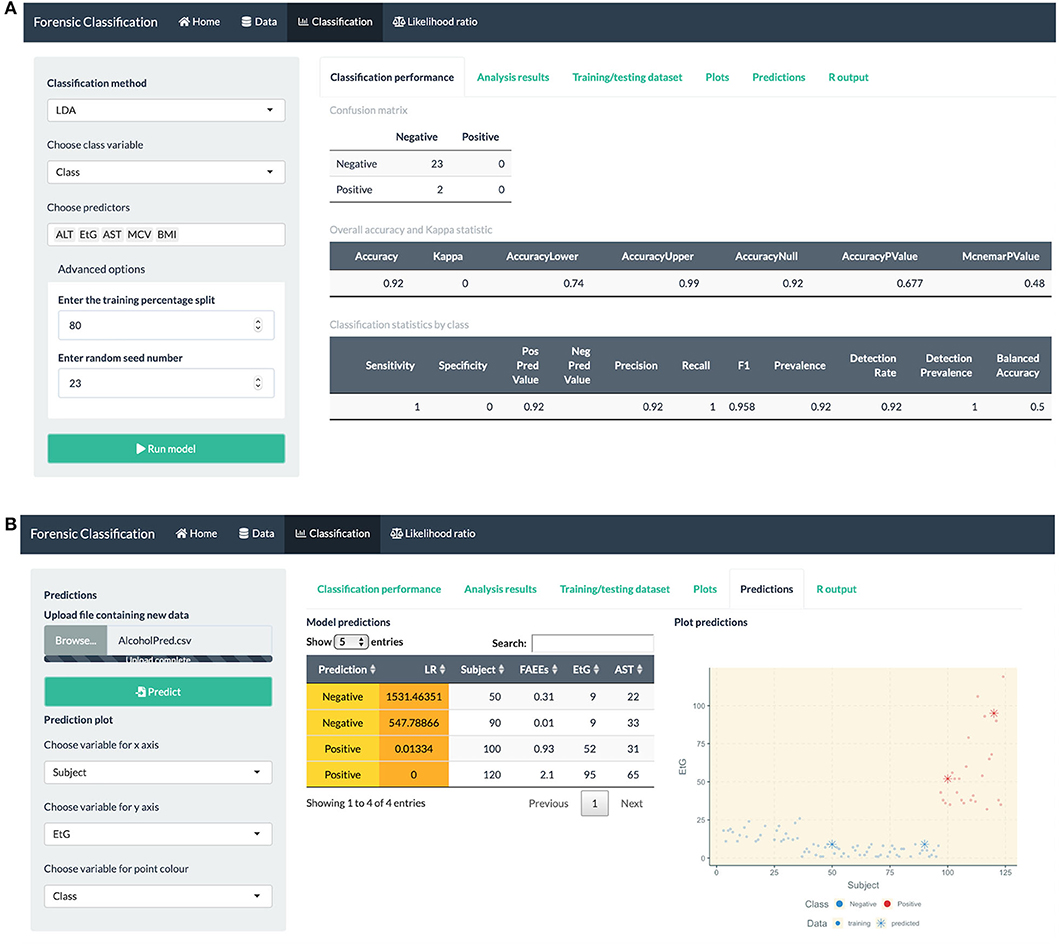Switch to Plots tab in panel B
1059x946 pixels.
click(705, 589)
